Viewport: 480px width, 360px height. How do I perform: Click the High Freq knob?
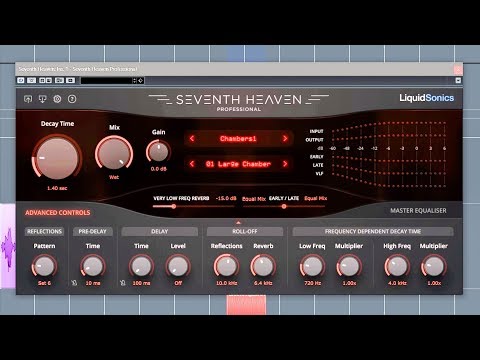[397, 266]
